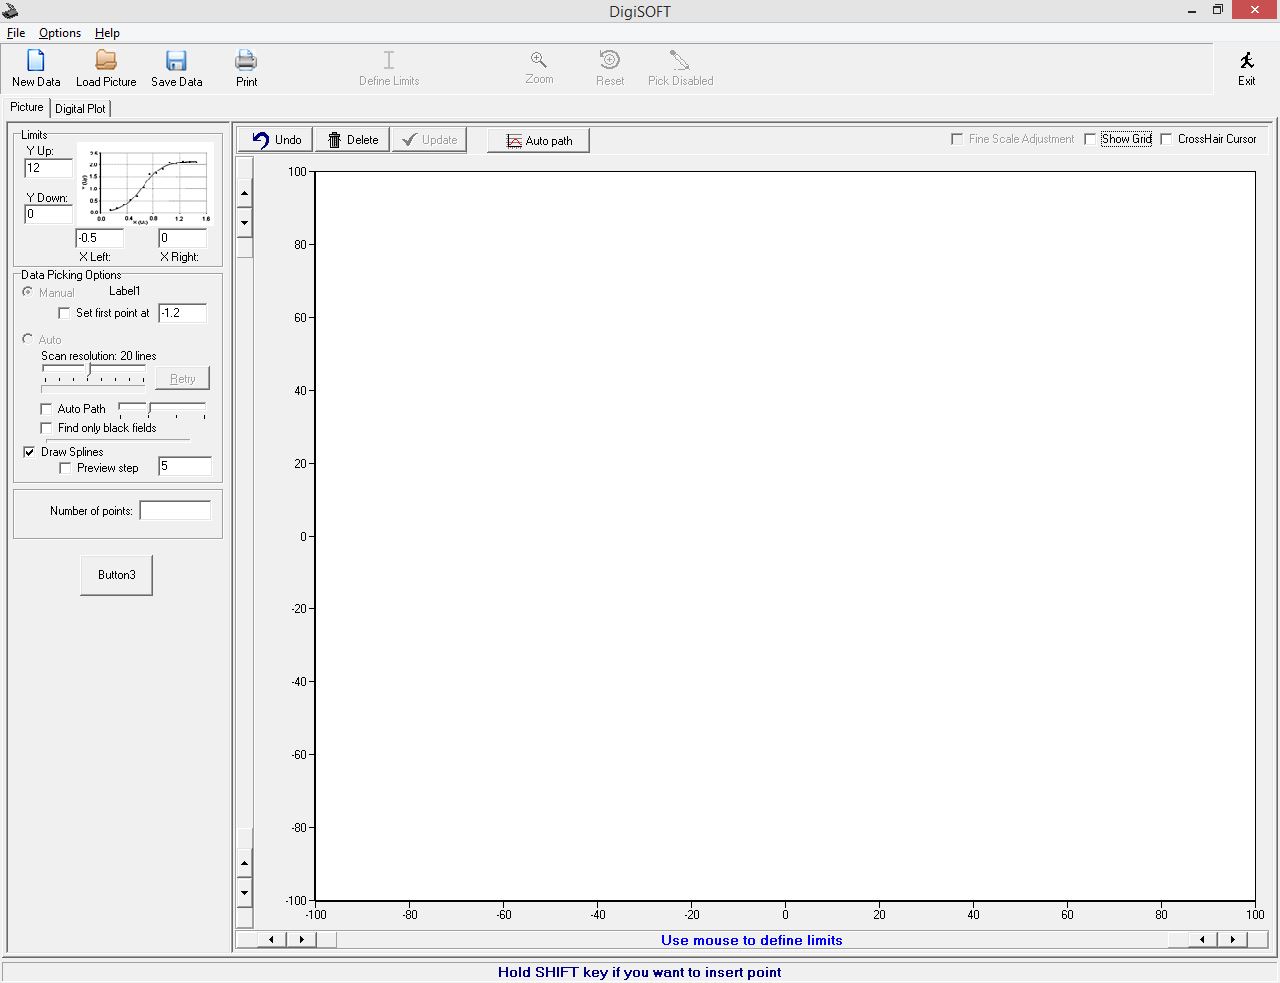Start Auto path from the toolbar

pyautogui.click(x=538, y=141)
